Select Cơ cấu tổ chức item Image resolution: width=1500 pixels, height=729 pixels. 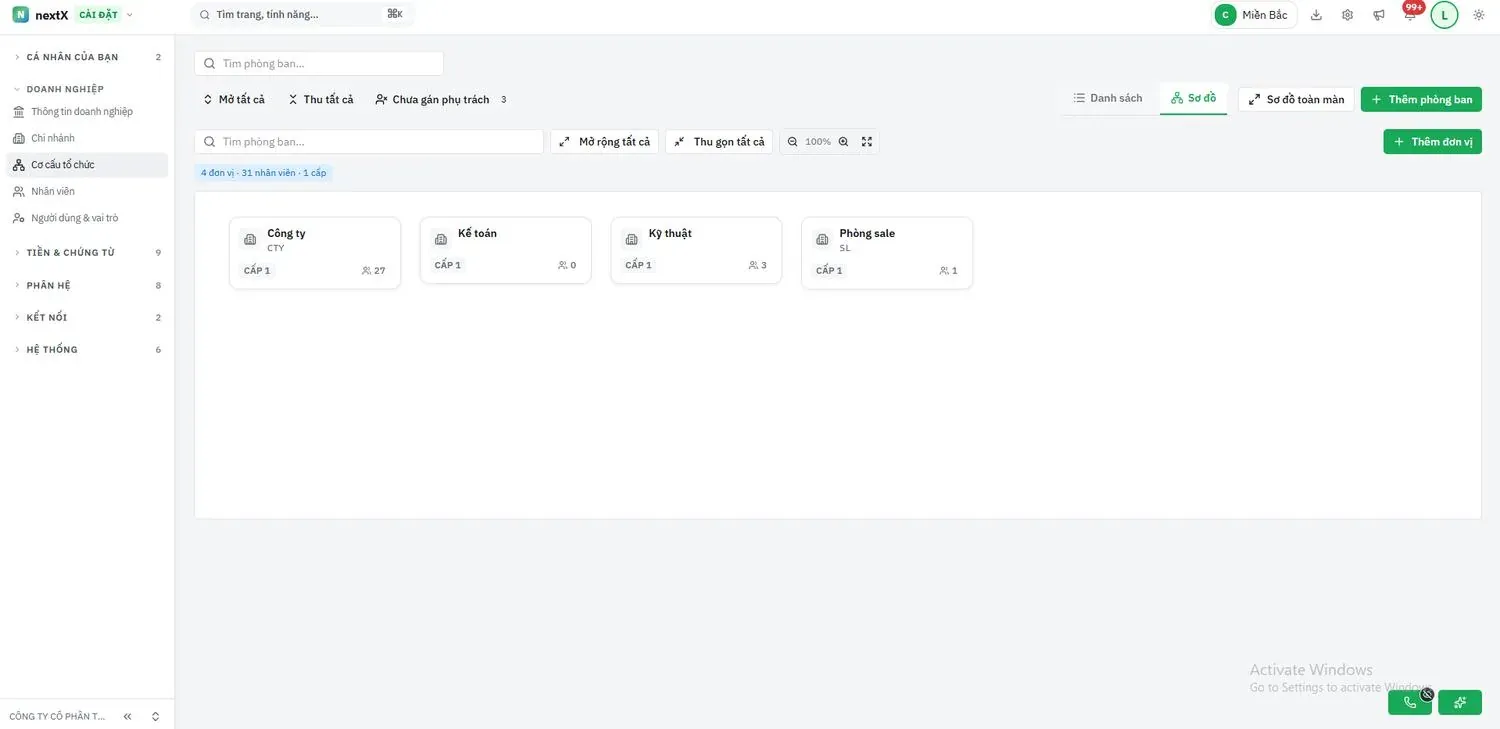coord(87,165)
